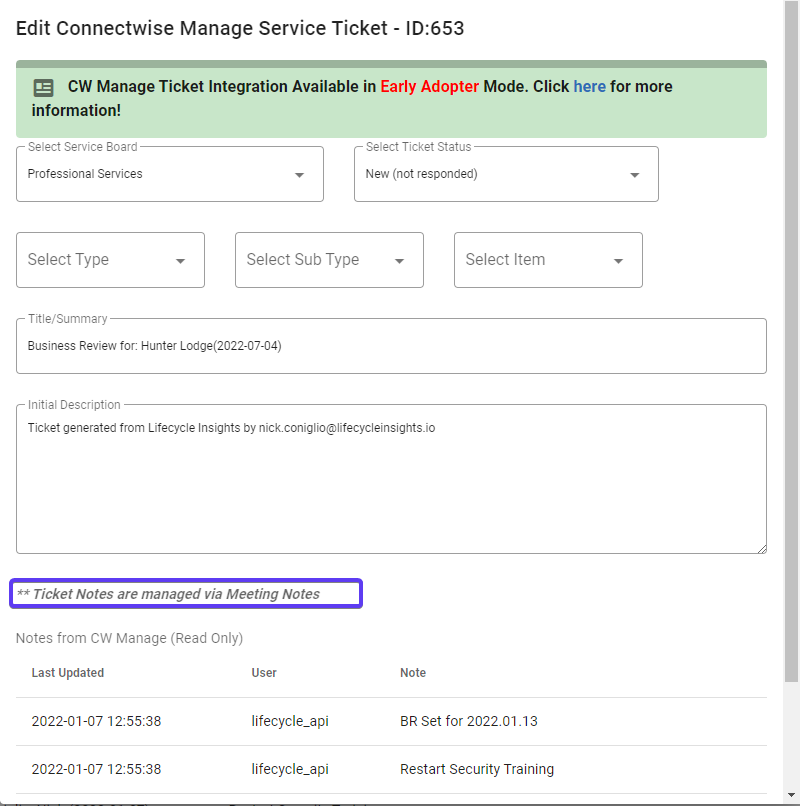The image size is (800, 806).
Task: Click the vertical scrollbar thumb
Action: click(x=792, y=341)
